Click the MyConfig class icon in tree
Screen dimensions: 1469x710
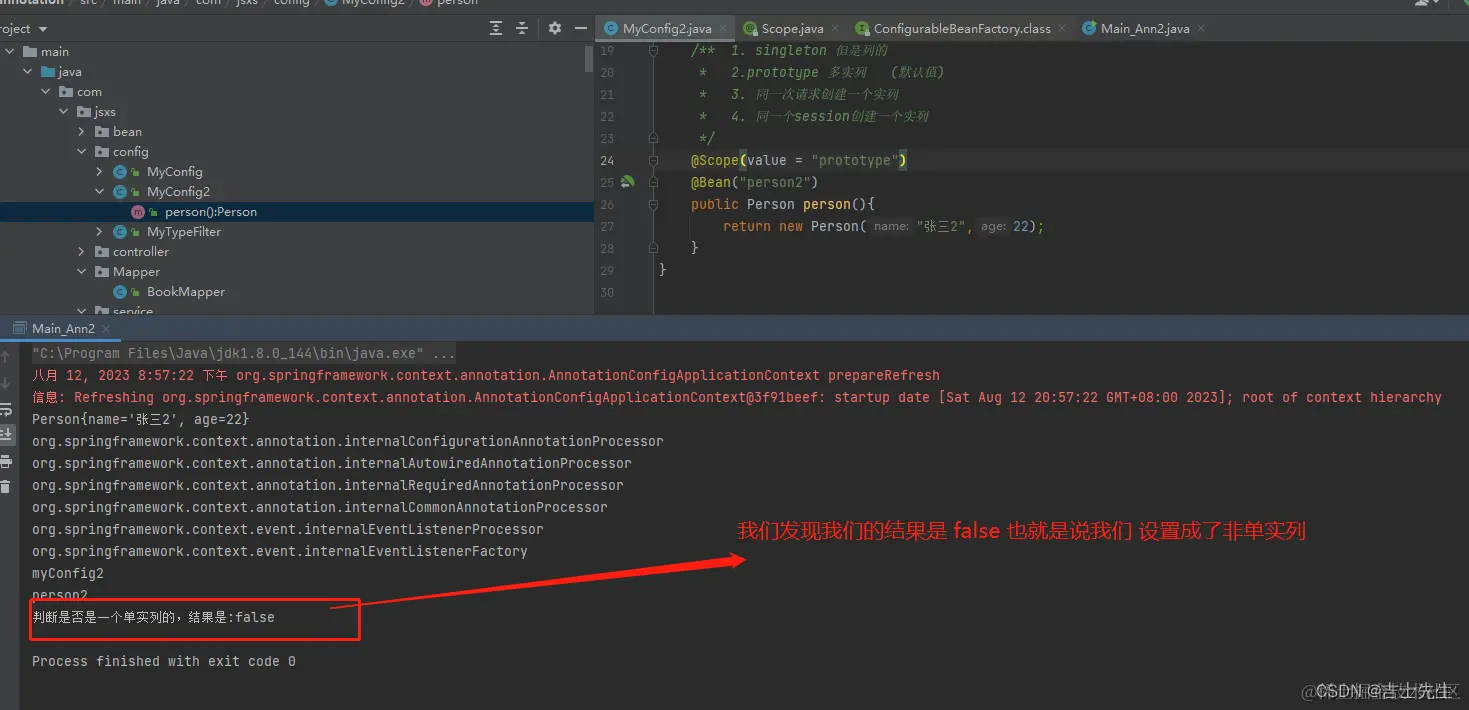(120, 172)
